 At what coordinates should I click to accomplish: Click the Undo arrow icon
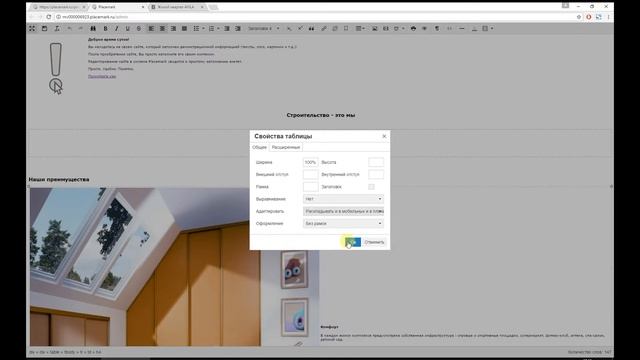point(69,29)
